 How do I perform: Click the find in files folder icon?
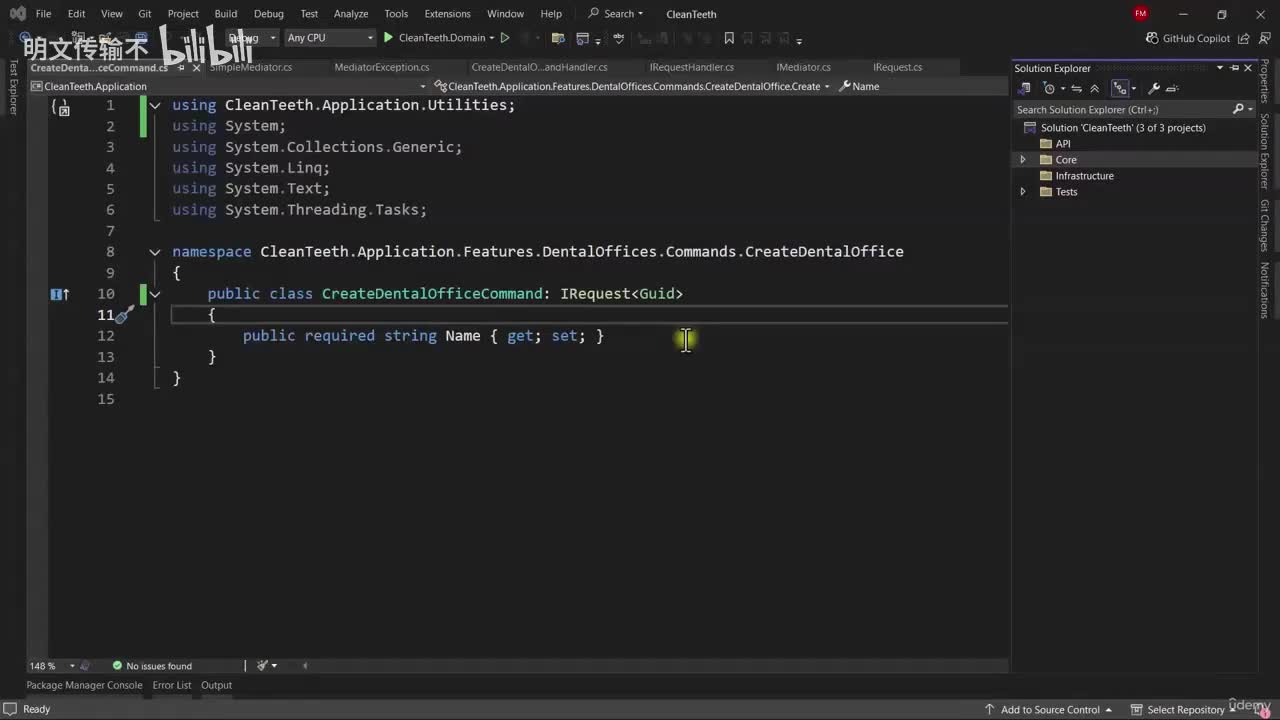(x=558, y=38)
